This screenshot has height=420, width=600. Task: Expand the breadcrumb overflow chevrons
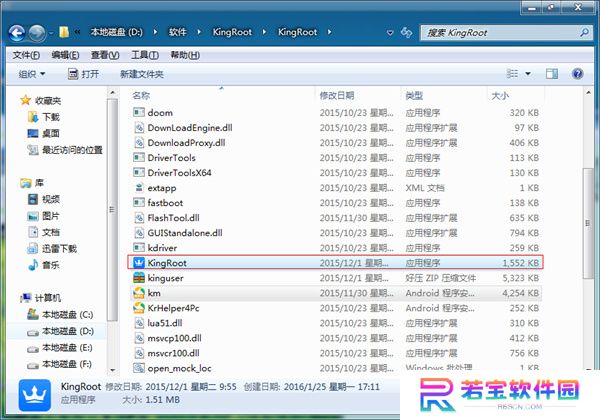(77, 32)
